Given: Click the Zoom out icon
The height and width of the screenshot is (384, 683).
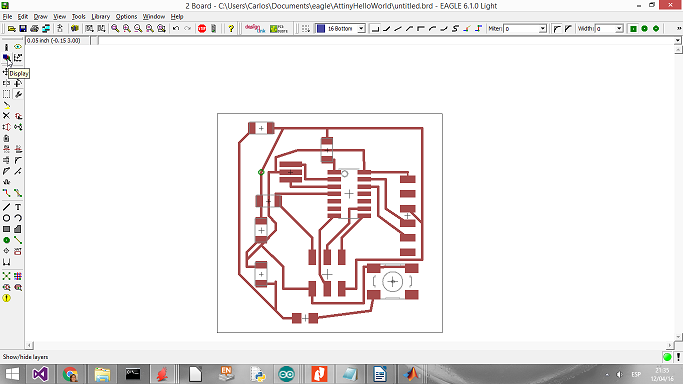Looking at the screenshot, I should click(x=138, y=29).
